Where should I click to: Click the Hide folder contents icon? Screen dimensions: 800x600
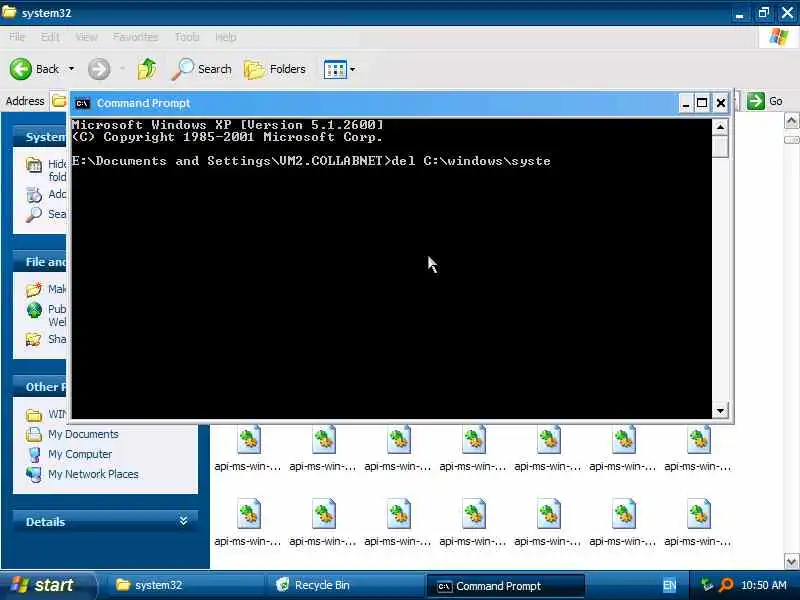click(34, 165)
